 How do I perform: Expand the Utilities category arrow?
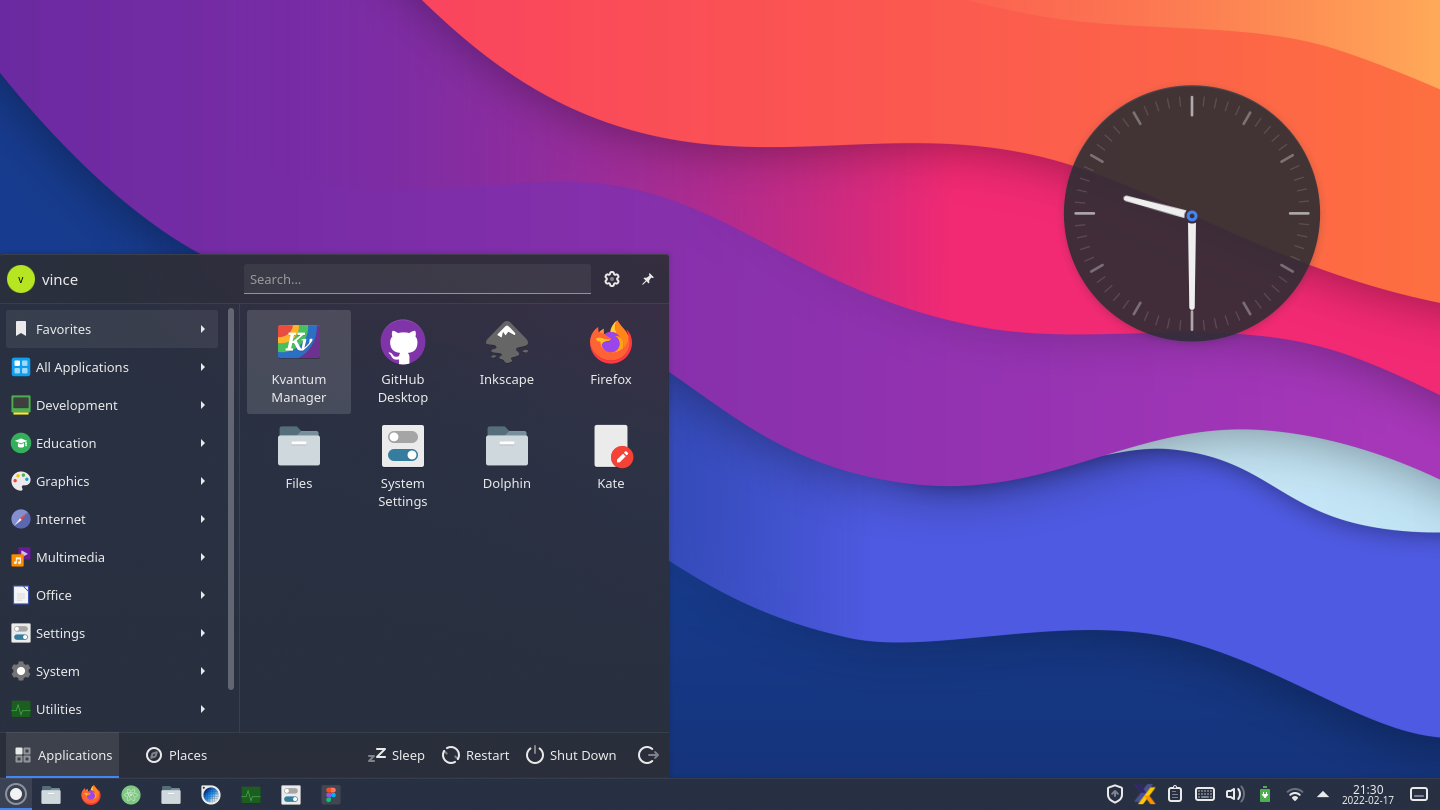pos(203,709)
